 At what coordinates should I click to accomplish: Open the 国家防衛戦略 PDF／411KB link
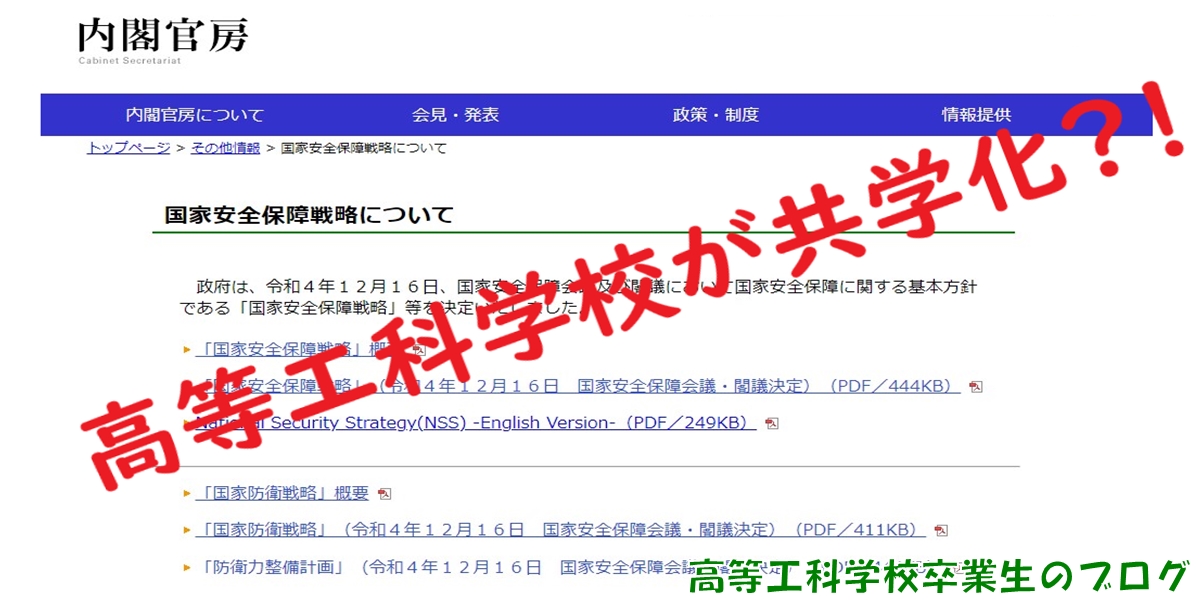(560, 530)
